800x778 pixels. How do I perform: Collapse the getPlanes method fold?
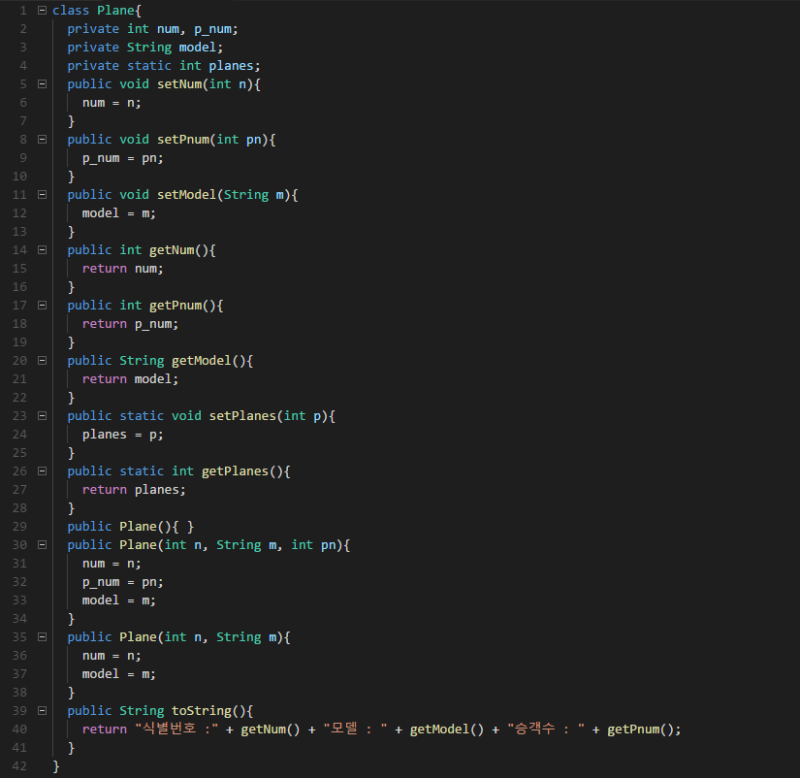tap(40, 470)
